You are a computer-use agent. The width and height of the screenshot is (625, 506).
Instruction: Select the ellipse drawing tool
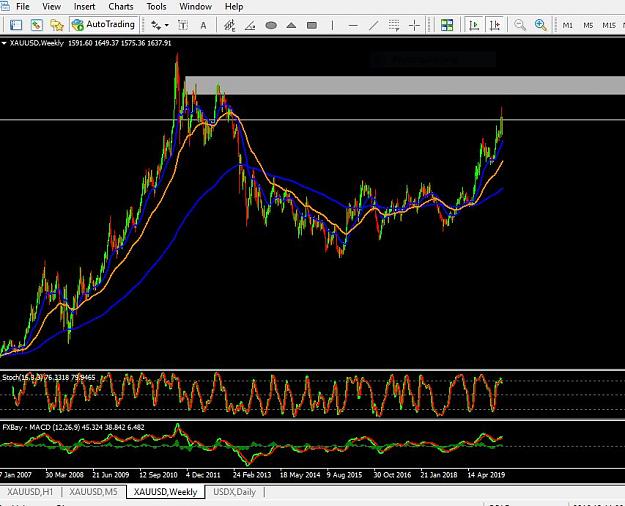[271, 26]
